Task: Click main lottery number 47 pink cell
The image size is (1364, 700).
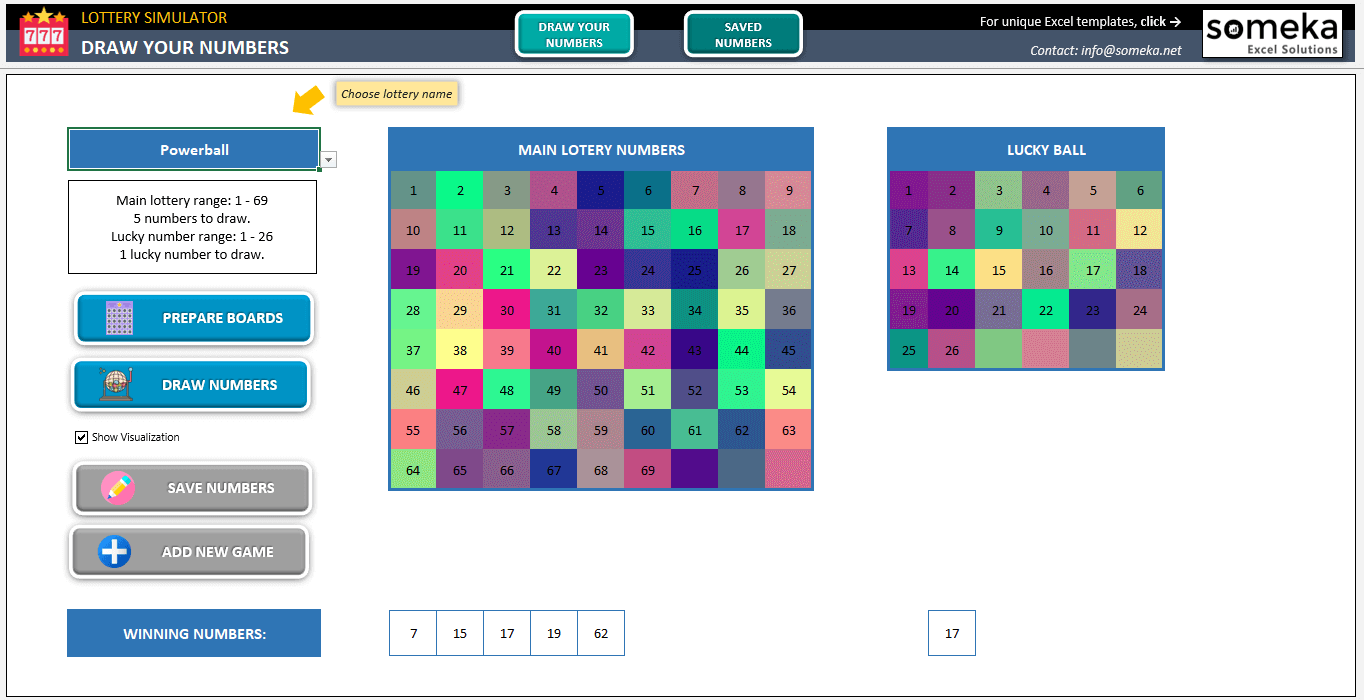Action: click(x=460, y=390)
